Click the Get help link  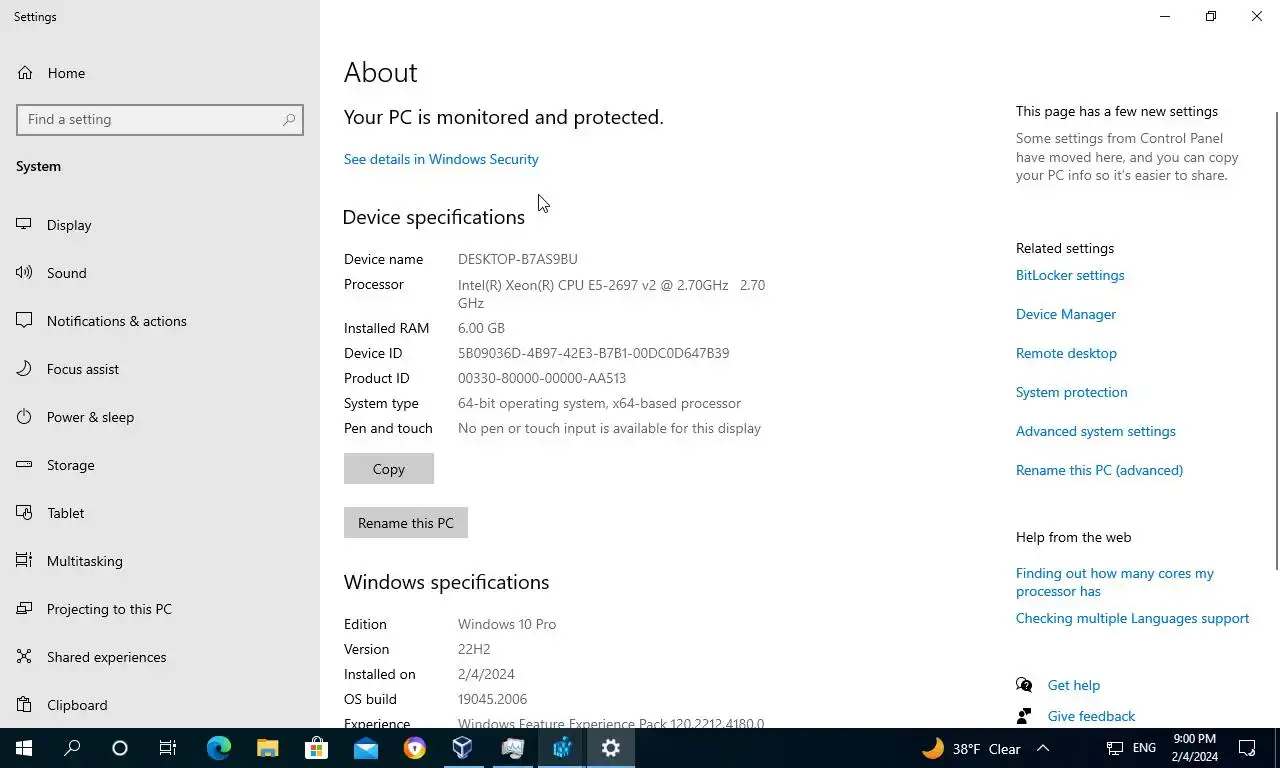tap(1074, 685)
